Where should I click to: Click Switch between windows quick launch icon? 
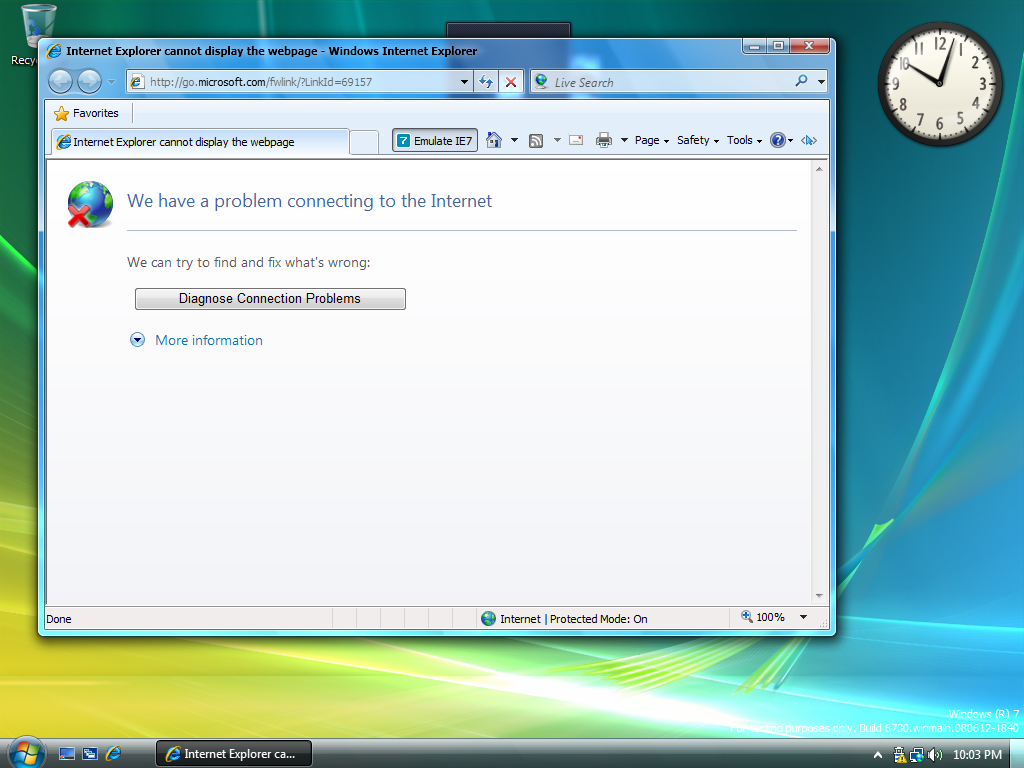point(89,754)
